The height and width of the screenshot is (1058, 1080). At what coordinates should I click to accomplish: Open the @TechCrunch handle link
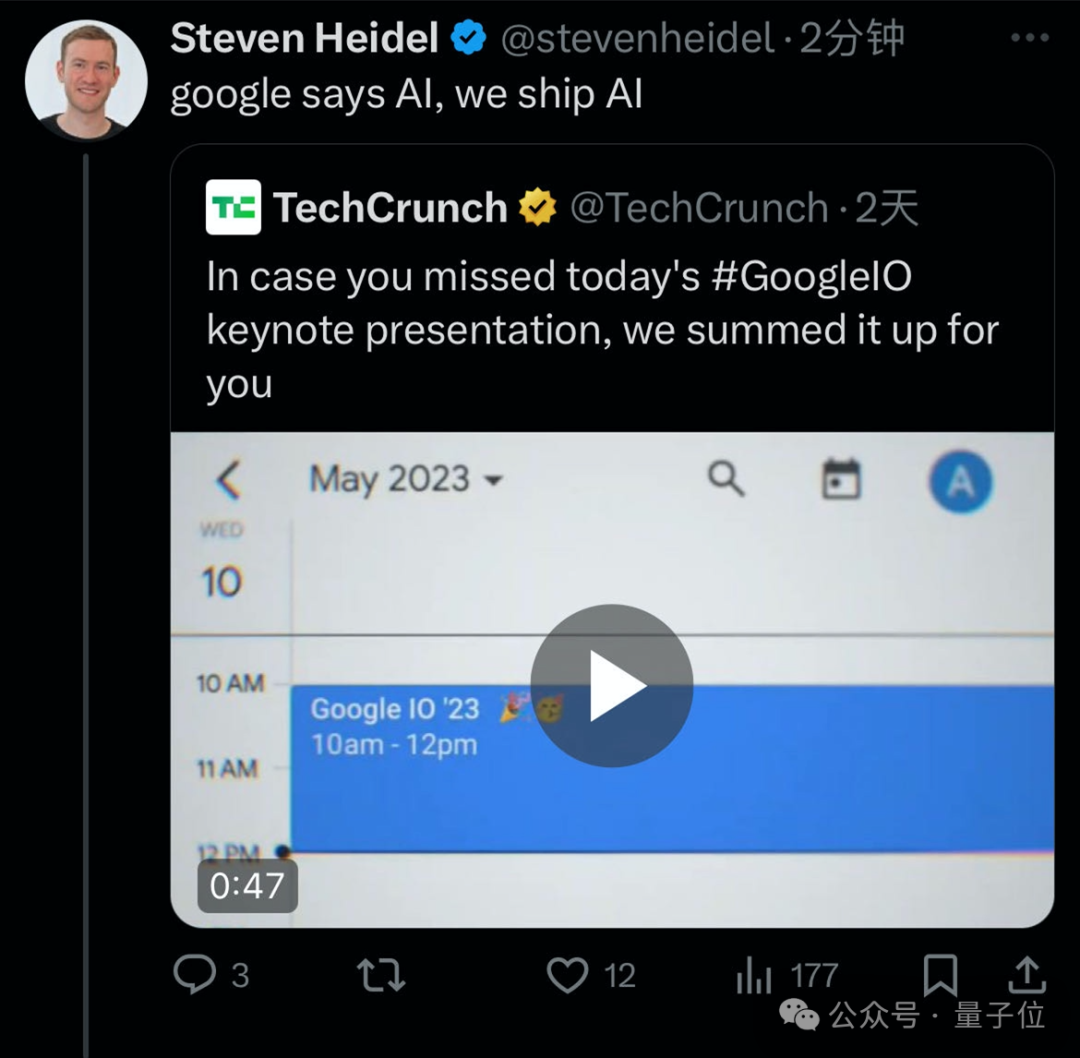pos(698,208)
